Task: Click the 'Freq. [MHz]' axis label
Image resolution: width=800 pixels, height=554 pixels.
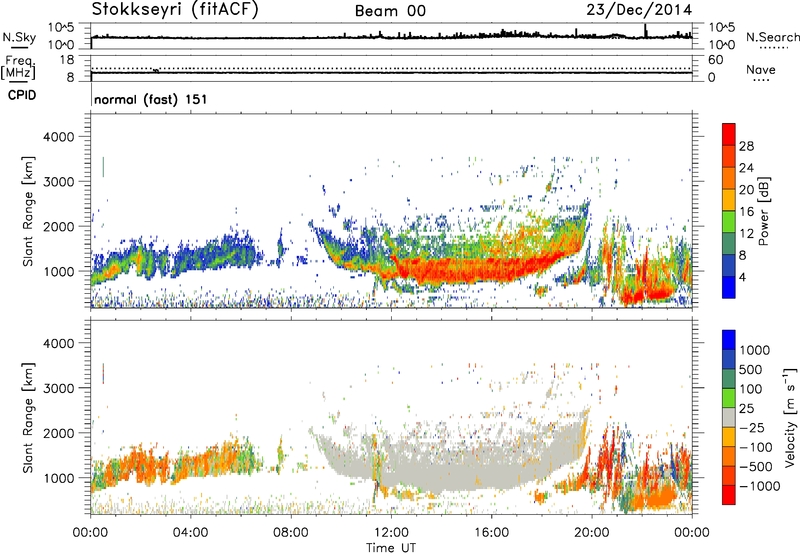Action: click(18, 68)
